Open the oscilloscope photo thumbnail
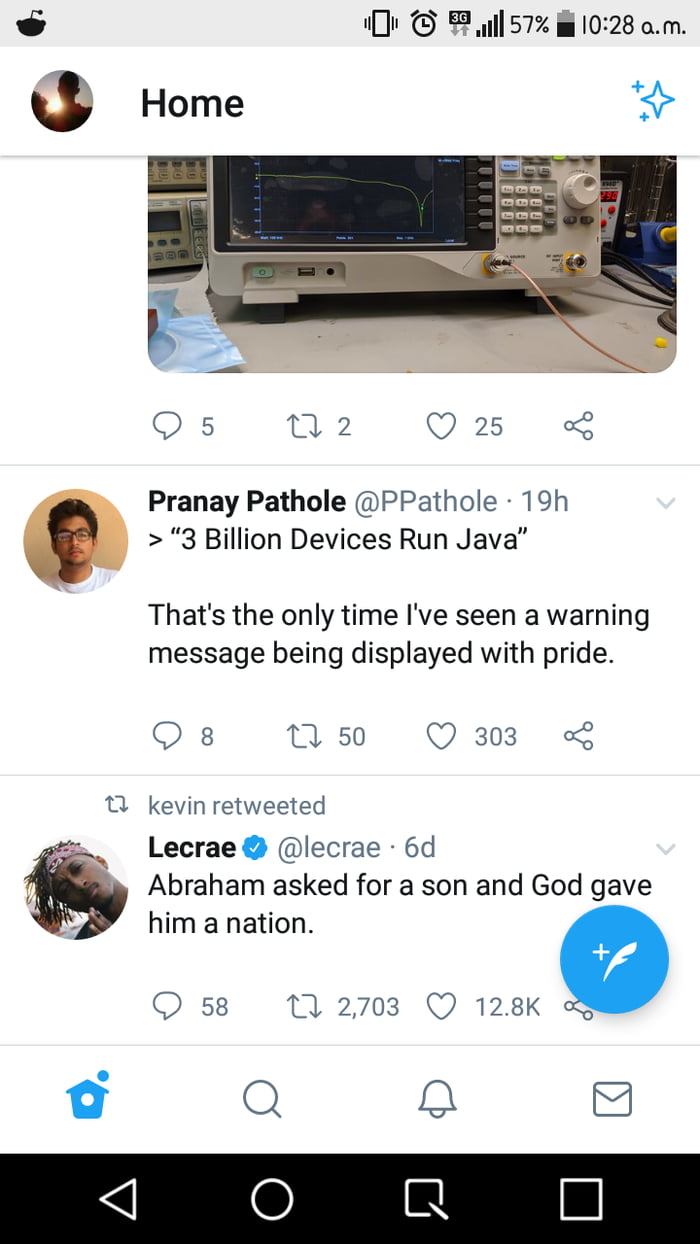This screenshot has height=1244, width=700. [x=412, y=263]
